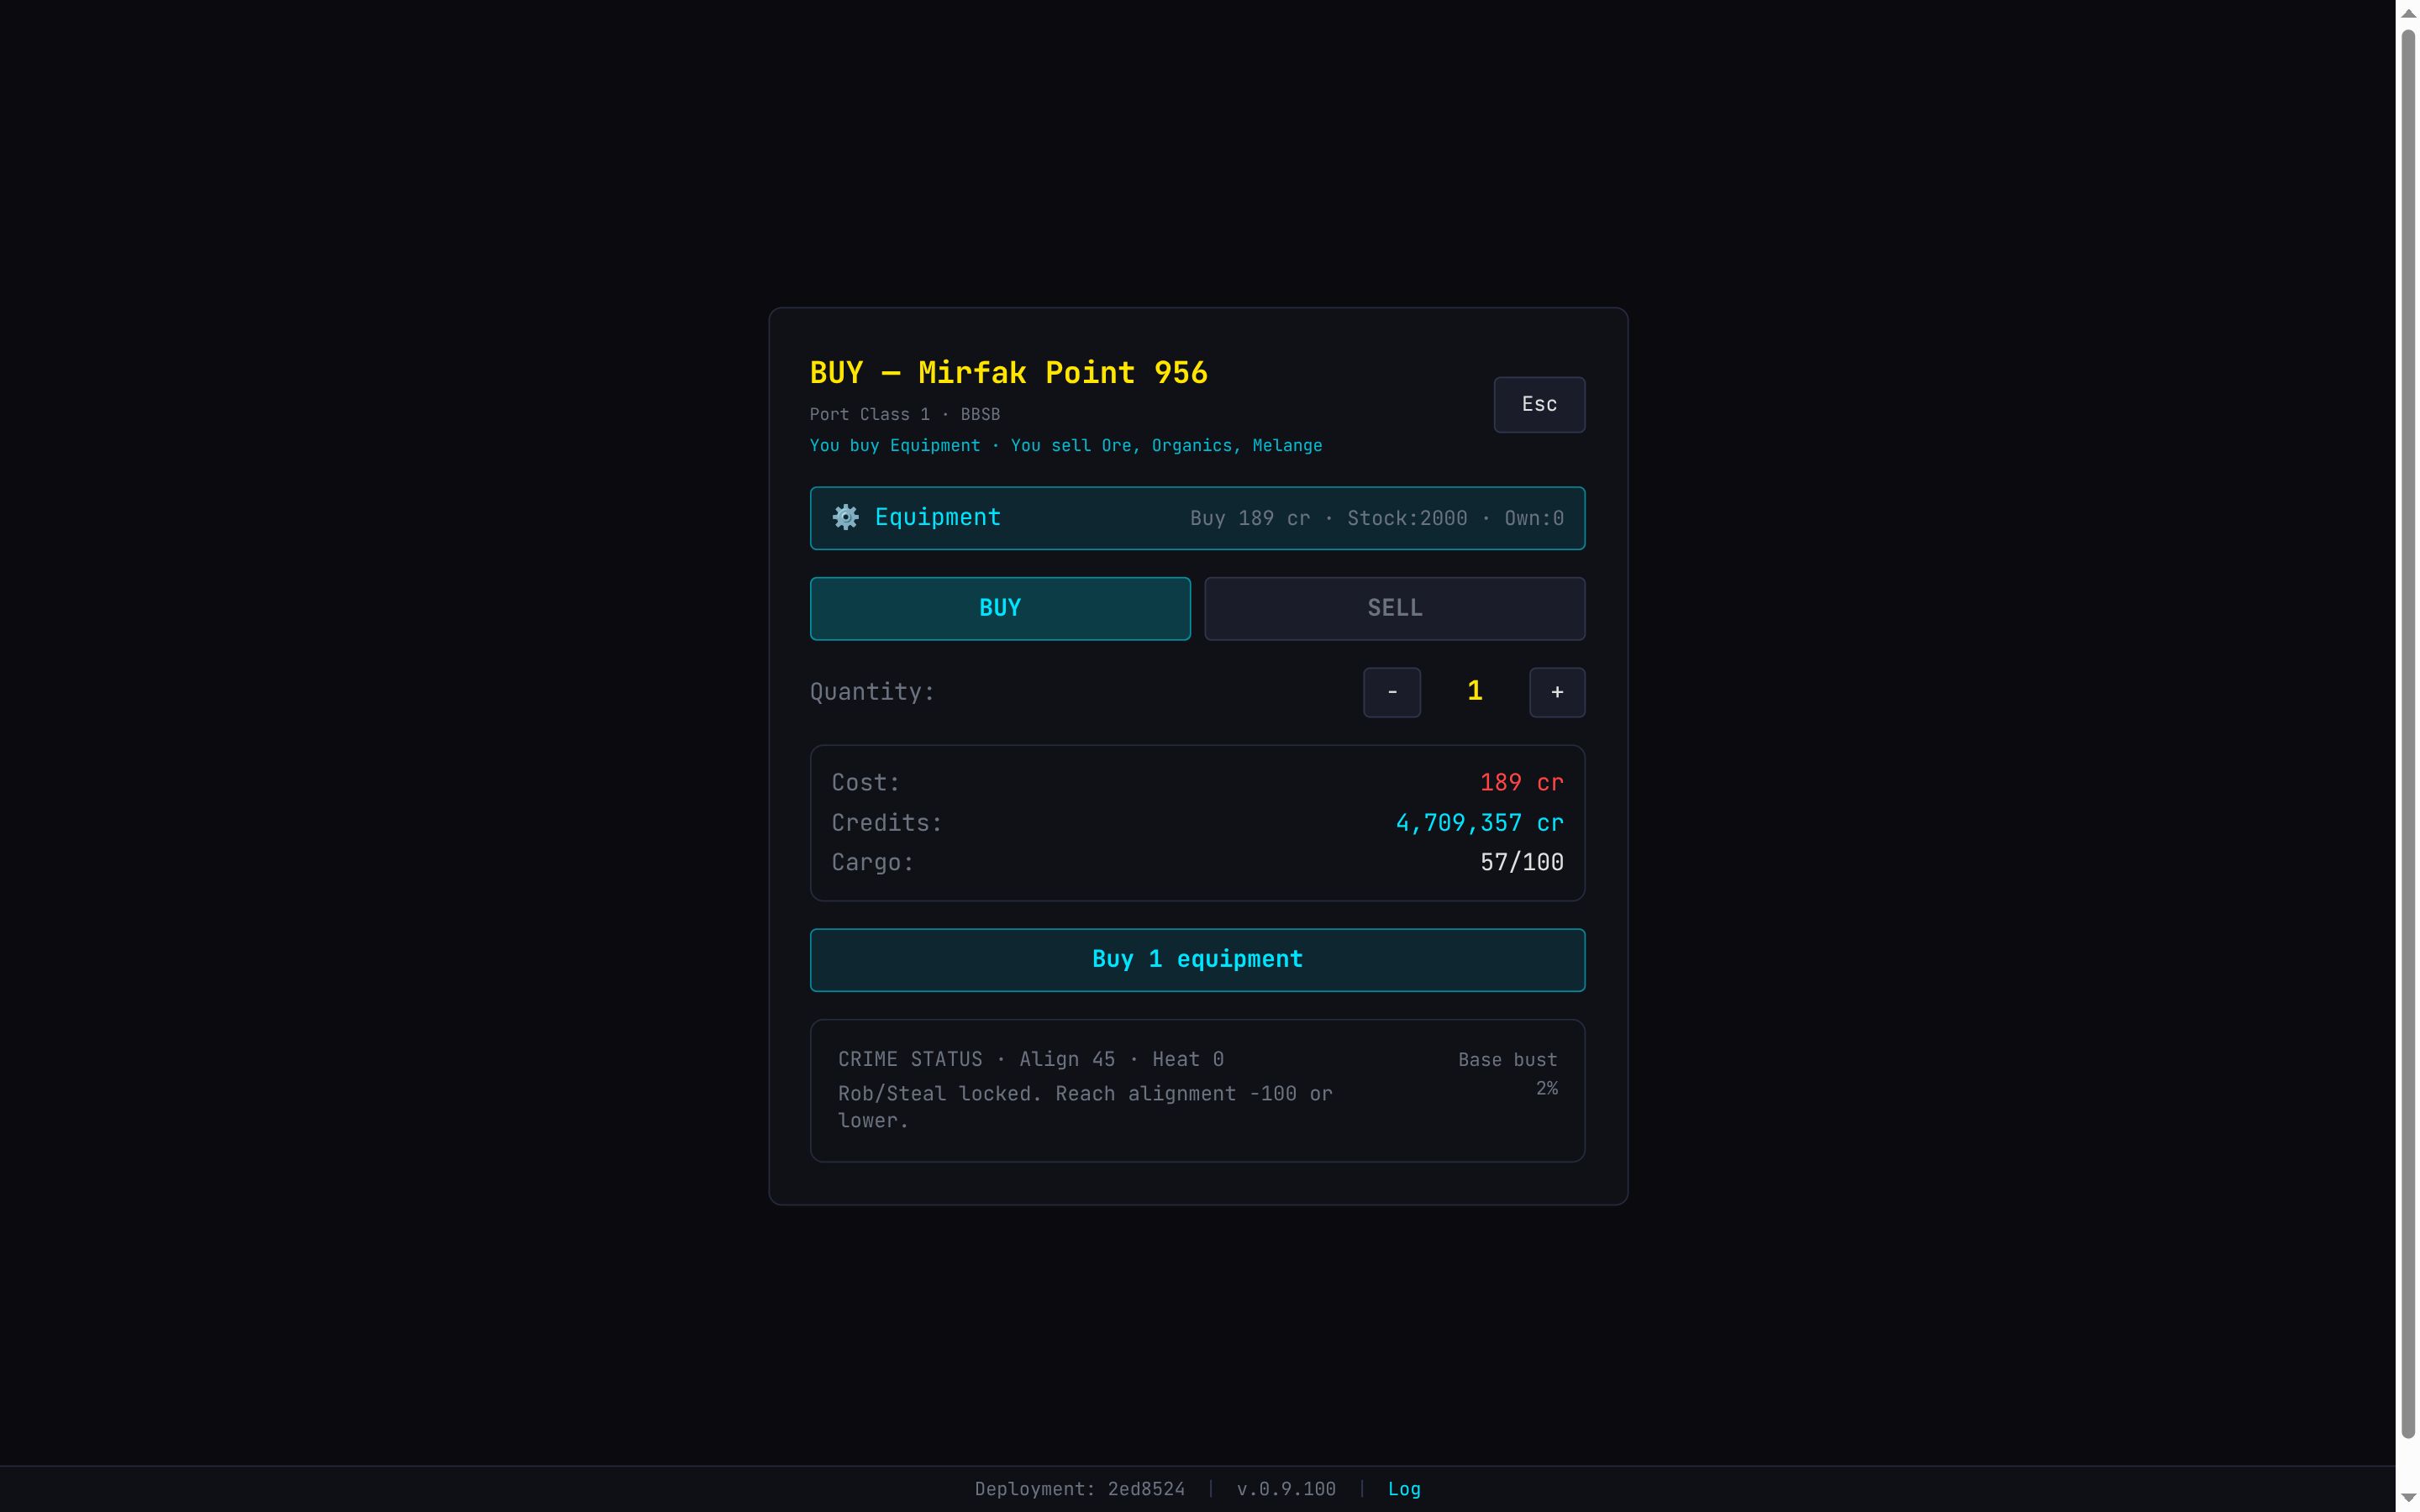
Task: Click the BUY — Mirfak Point 956 title
Action: coord(1008,373)
